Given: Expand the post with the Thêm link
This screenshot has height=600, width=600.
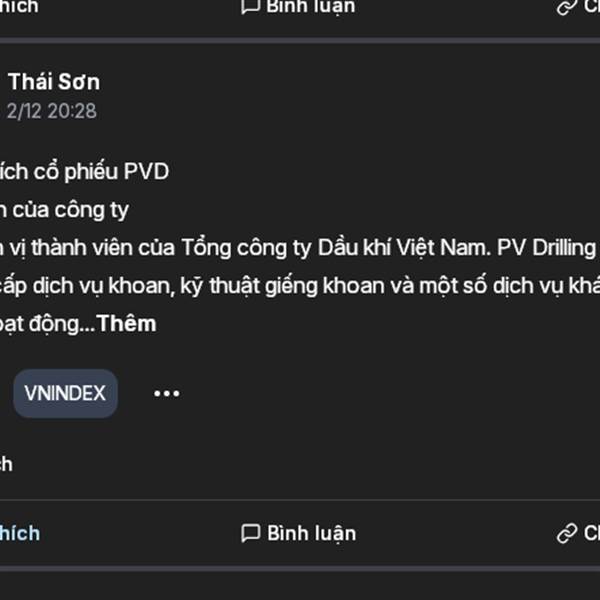Looking at the screenshot, I should coord(126,324).
